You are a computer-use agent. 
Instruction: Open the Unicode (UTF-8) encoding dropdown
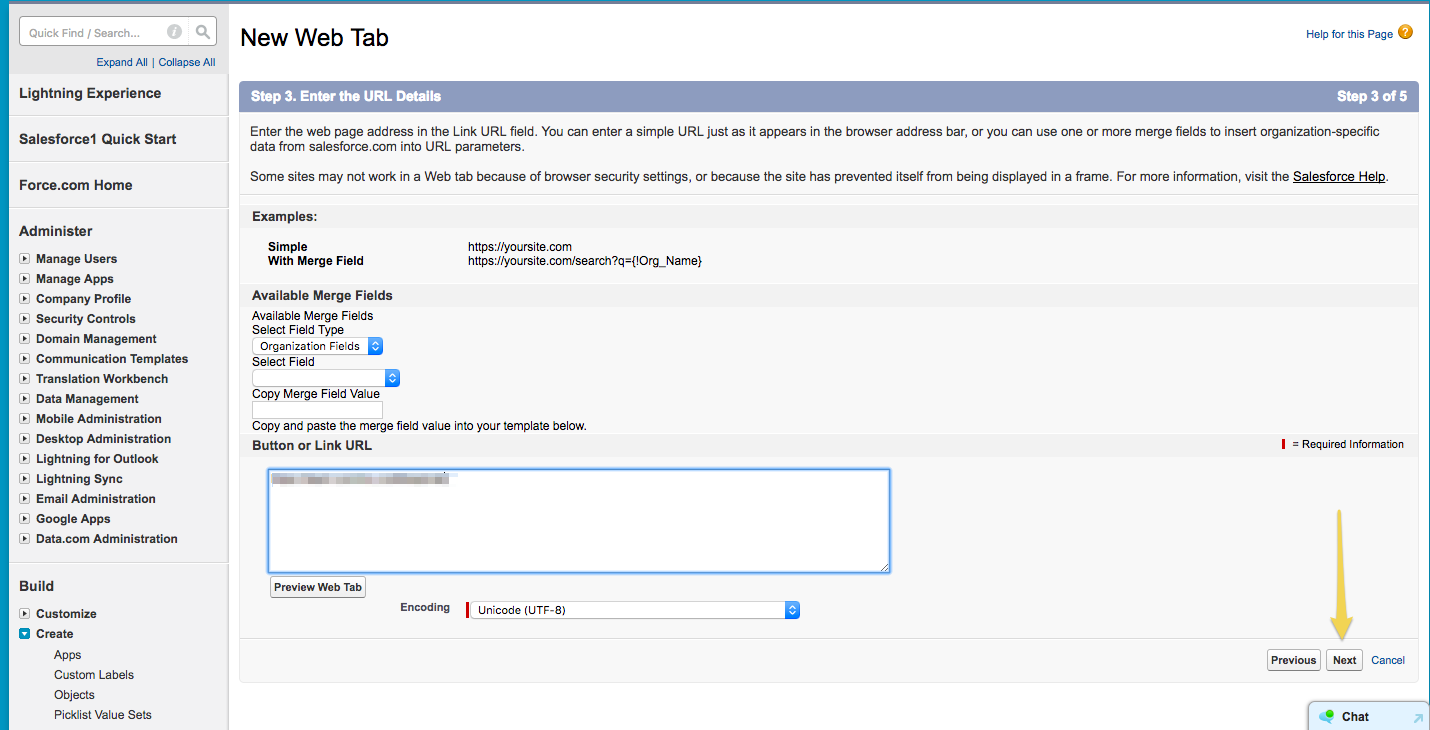pos(636,610)
